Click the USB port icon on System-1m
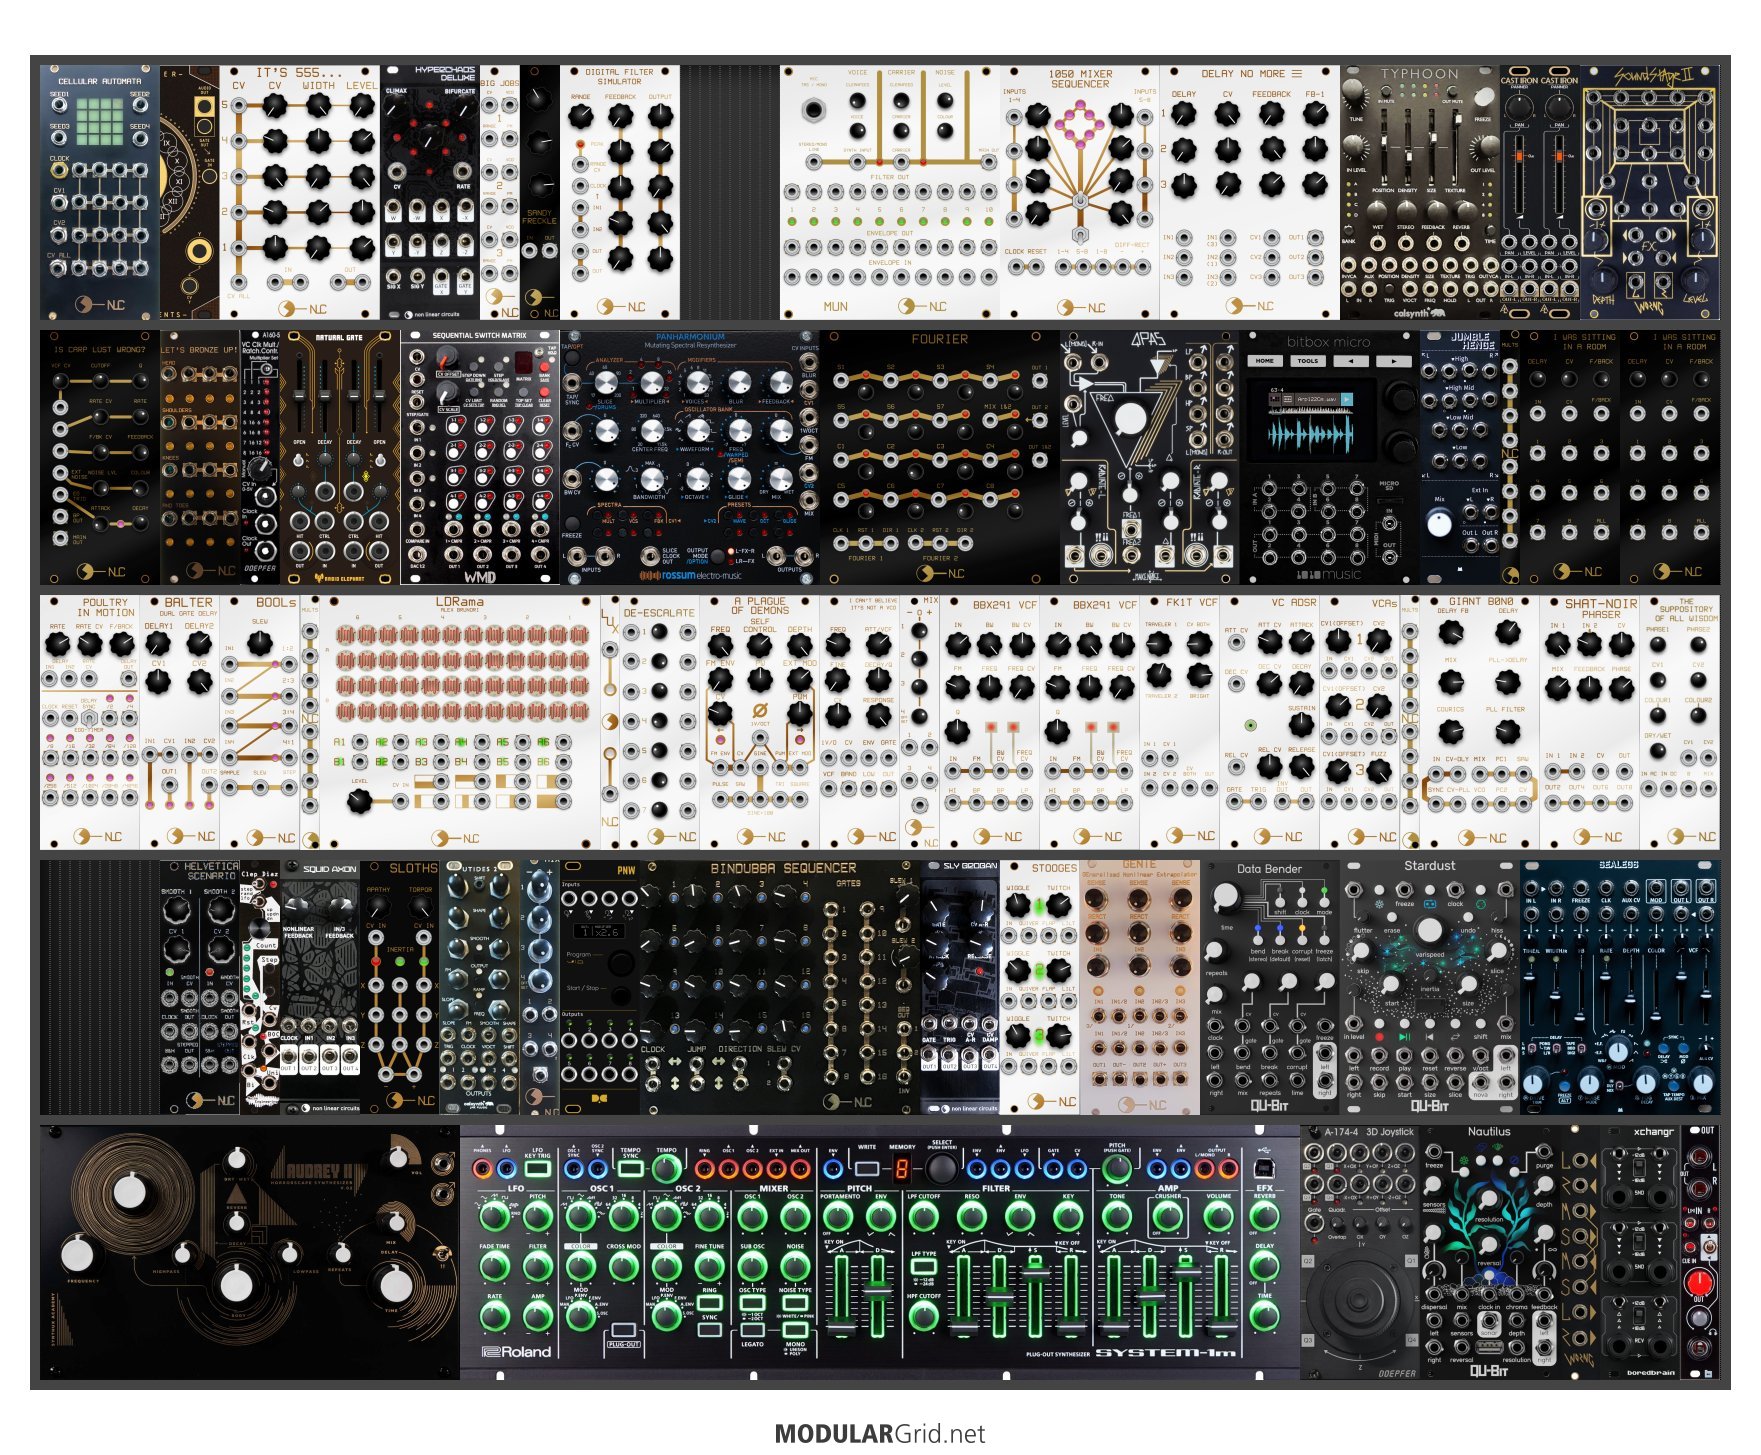This screenshot has height=1455, width=1761. pos(1264,1169)
